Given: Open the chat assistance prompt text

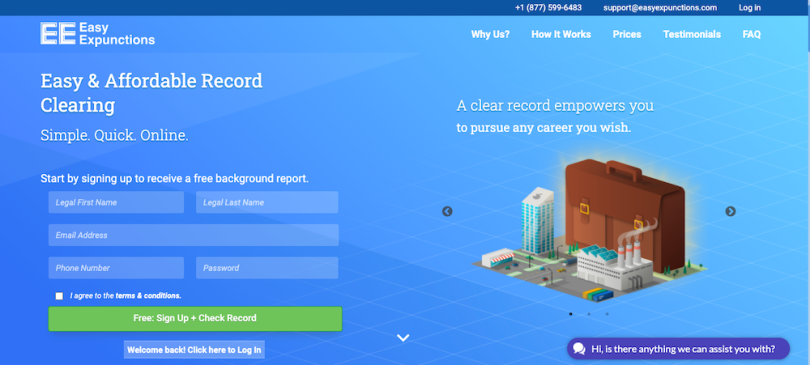Looking at the screenshot, I should 683,349.
